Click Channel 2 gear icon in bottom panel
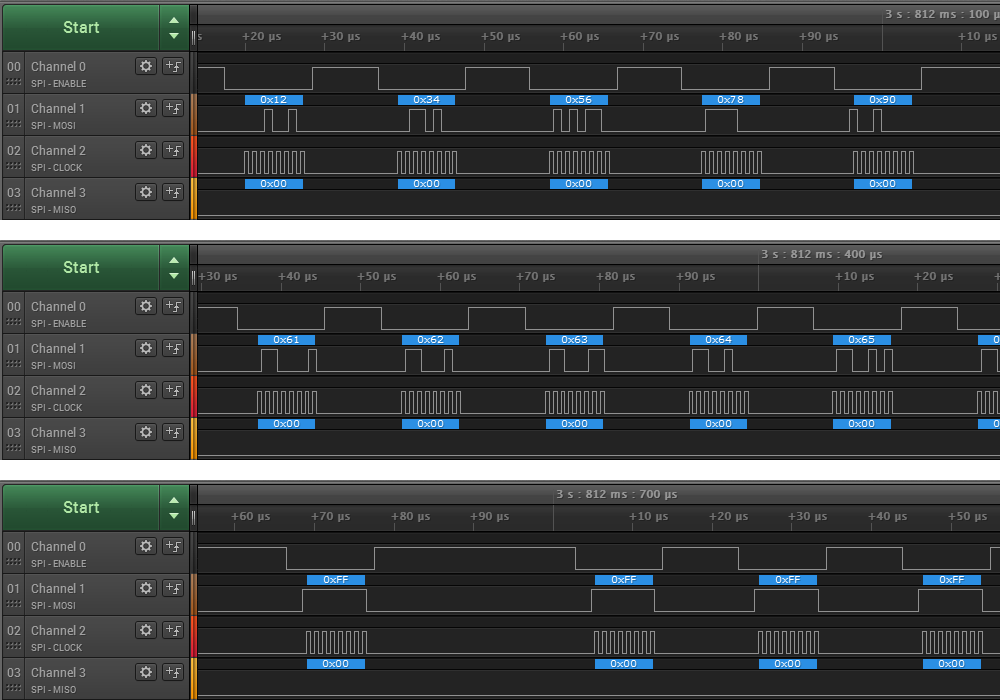 (x=146, y=630)
